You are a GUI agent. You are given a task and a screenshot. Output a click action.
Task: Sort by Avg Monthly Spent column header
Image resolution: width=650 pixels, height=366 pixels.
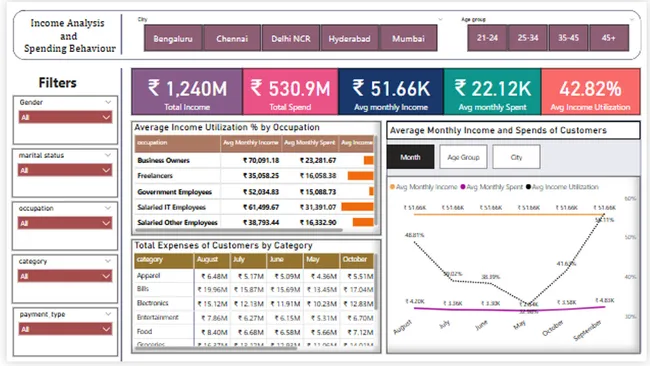click(x=310, y=143)
